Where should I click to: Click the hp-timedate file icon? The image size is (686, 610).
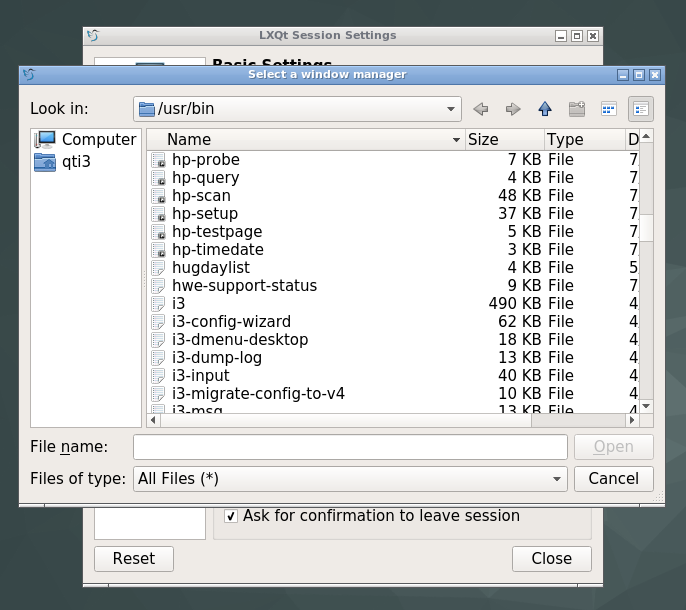click(158, 249)
